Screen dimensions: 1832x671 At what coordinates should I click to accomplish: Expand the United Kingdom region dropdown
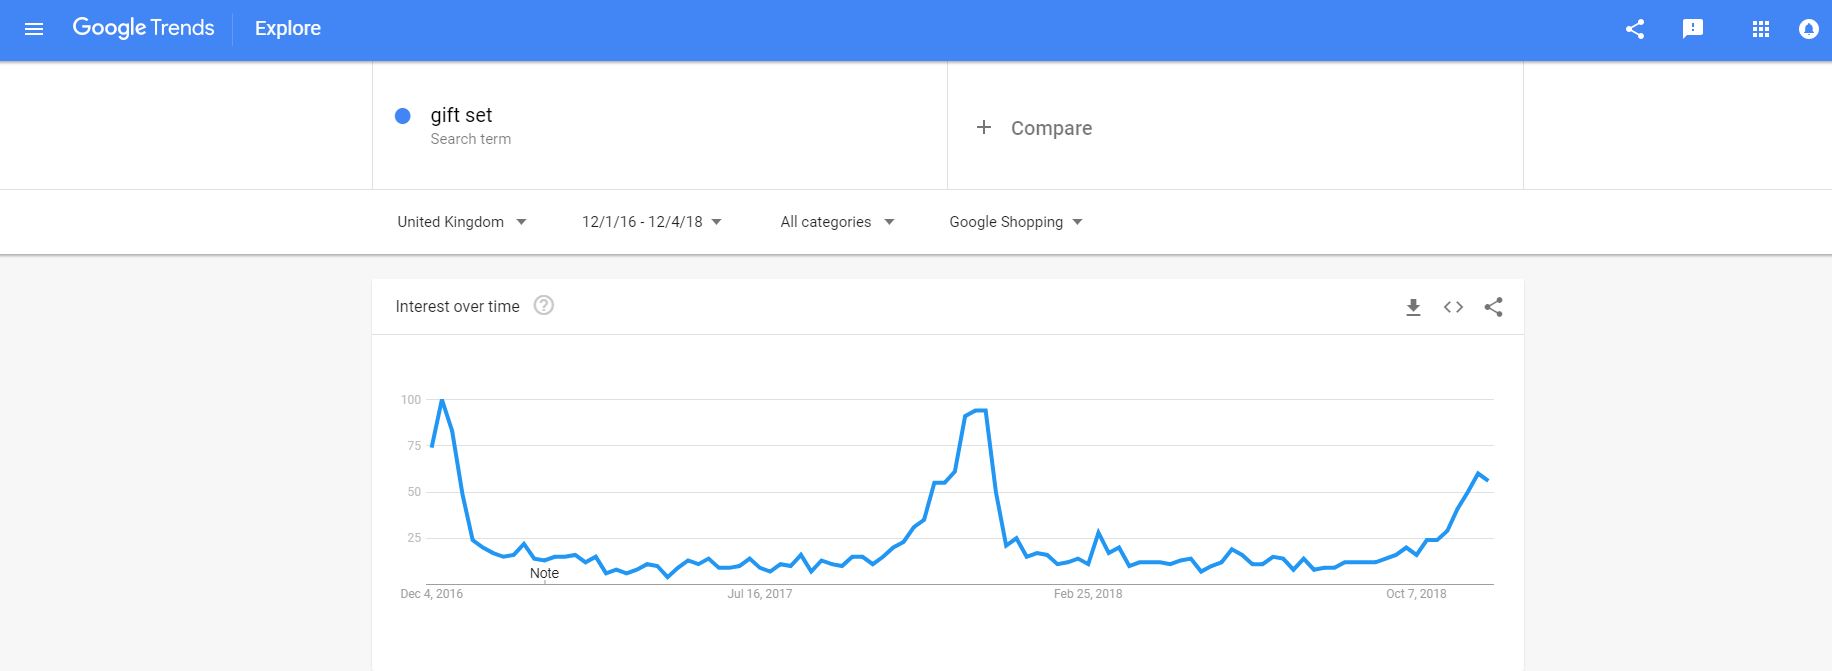coord(462,222)
